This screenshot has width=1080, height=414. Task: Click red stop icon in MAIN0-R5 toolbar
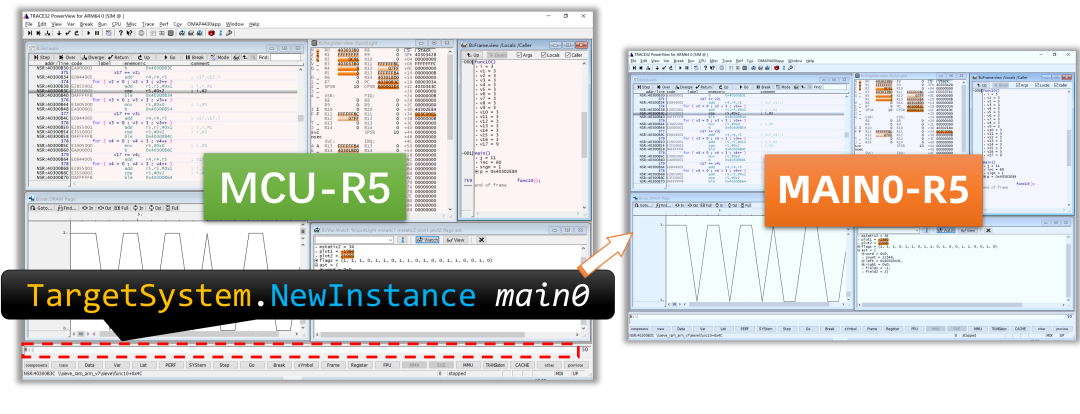776,68
